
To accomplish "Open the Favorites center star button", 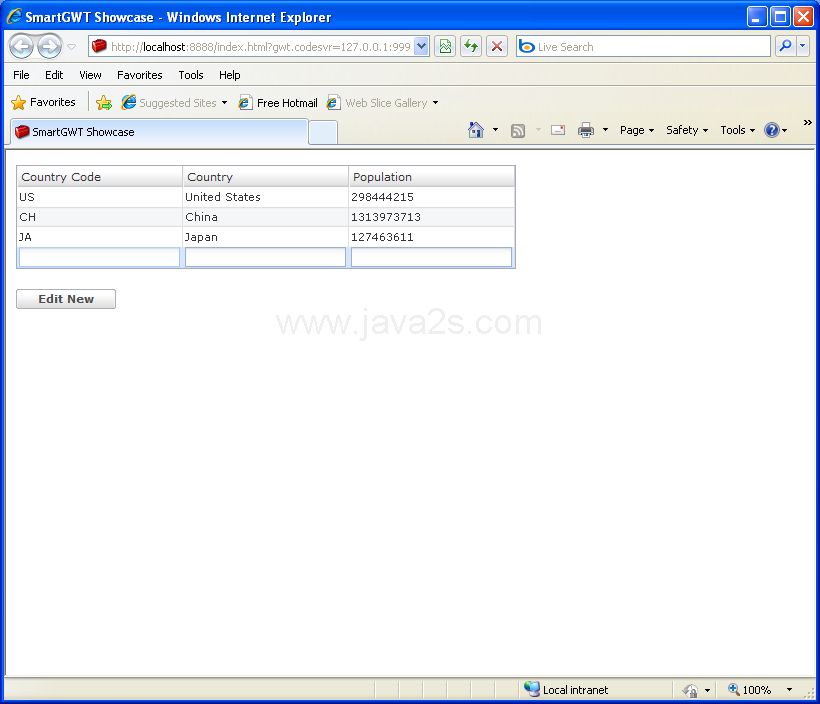I will click(43, 102).
